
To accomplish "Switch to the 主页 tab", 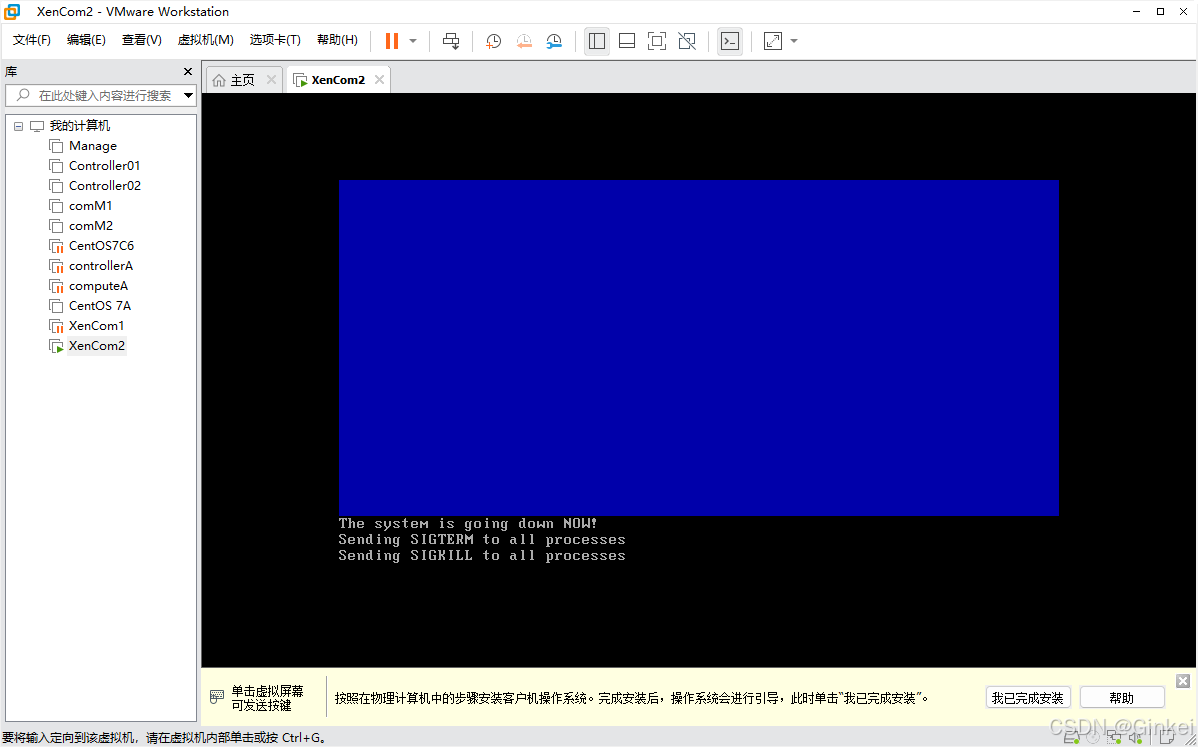I will click(x=242, y=80).
